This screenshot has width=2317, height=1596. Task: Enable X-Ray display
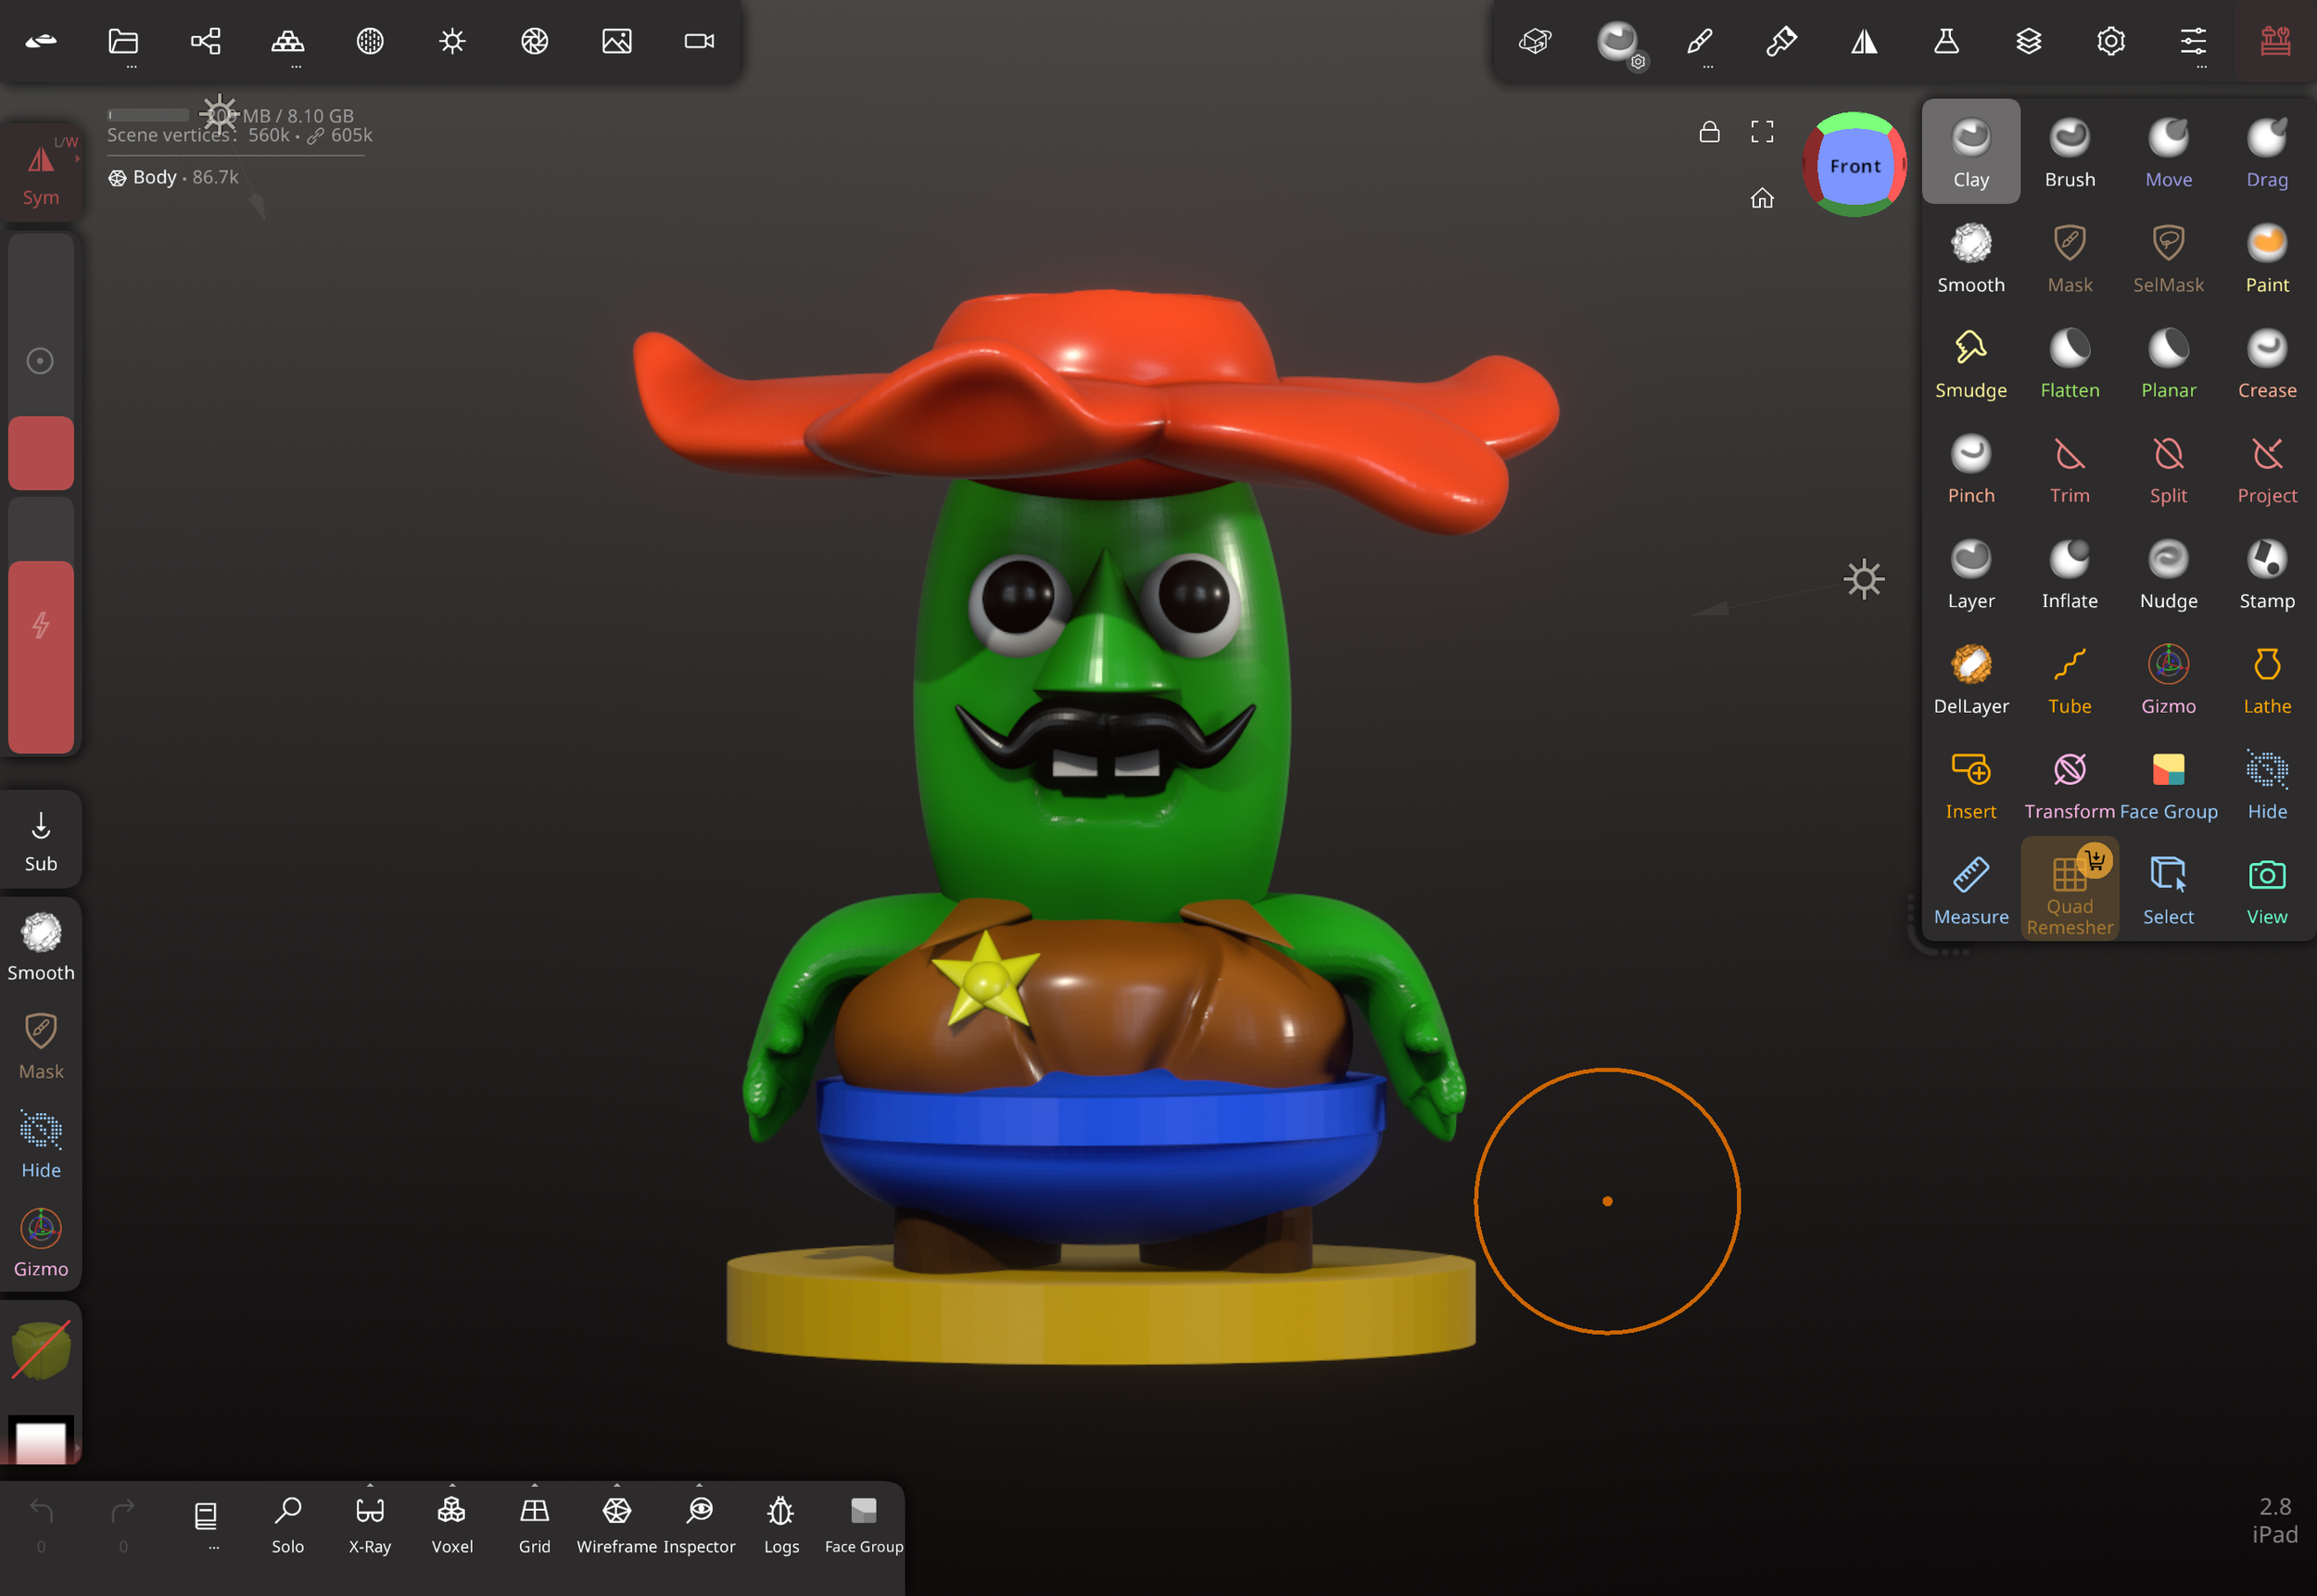click(x=370, y=1524)
